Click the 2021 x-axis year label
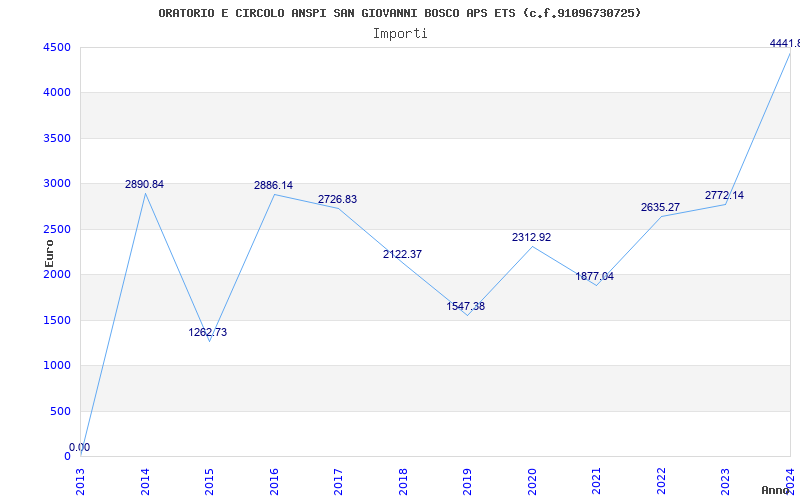Image resolution: width=800 pixels, height=500 pixels. (x=597, y=481)
